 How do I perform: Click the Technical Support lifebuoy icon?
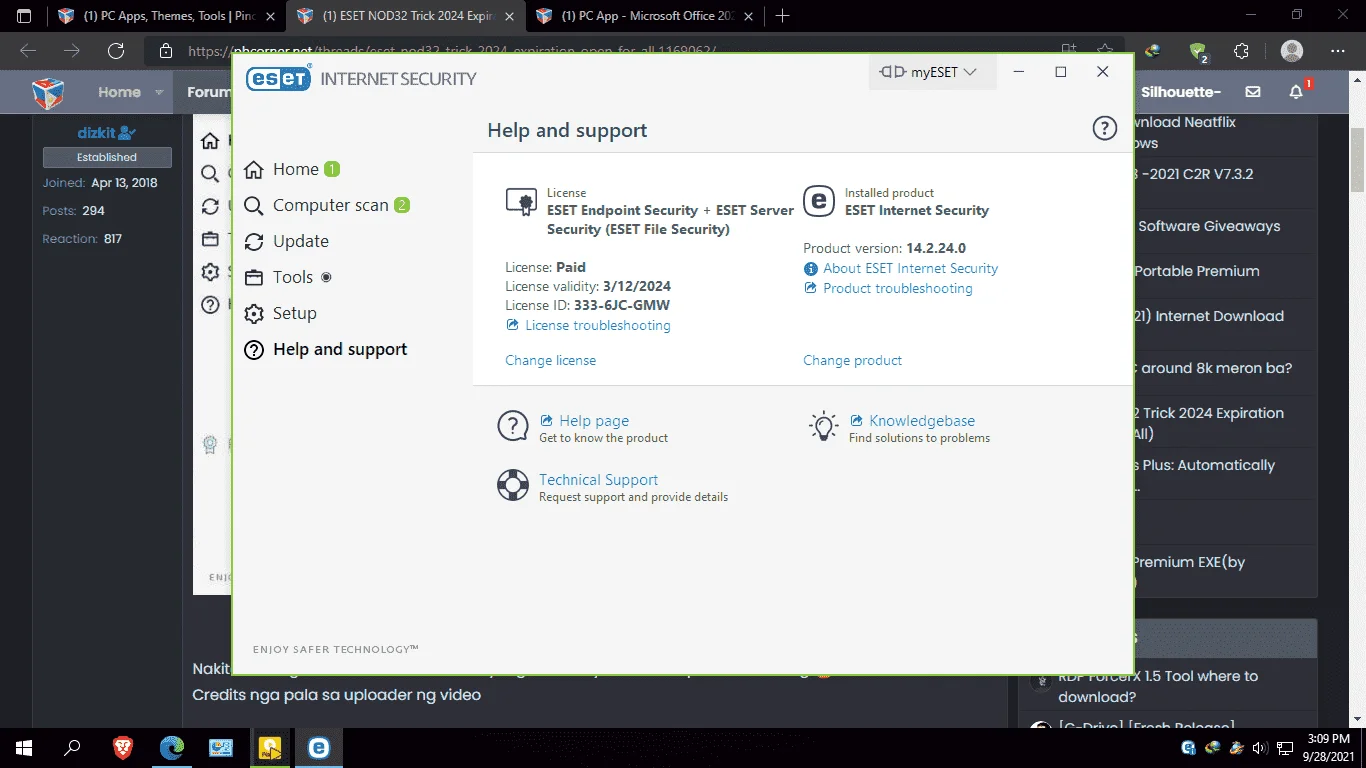(x=513, y=485)
